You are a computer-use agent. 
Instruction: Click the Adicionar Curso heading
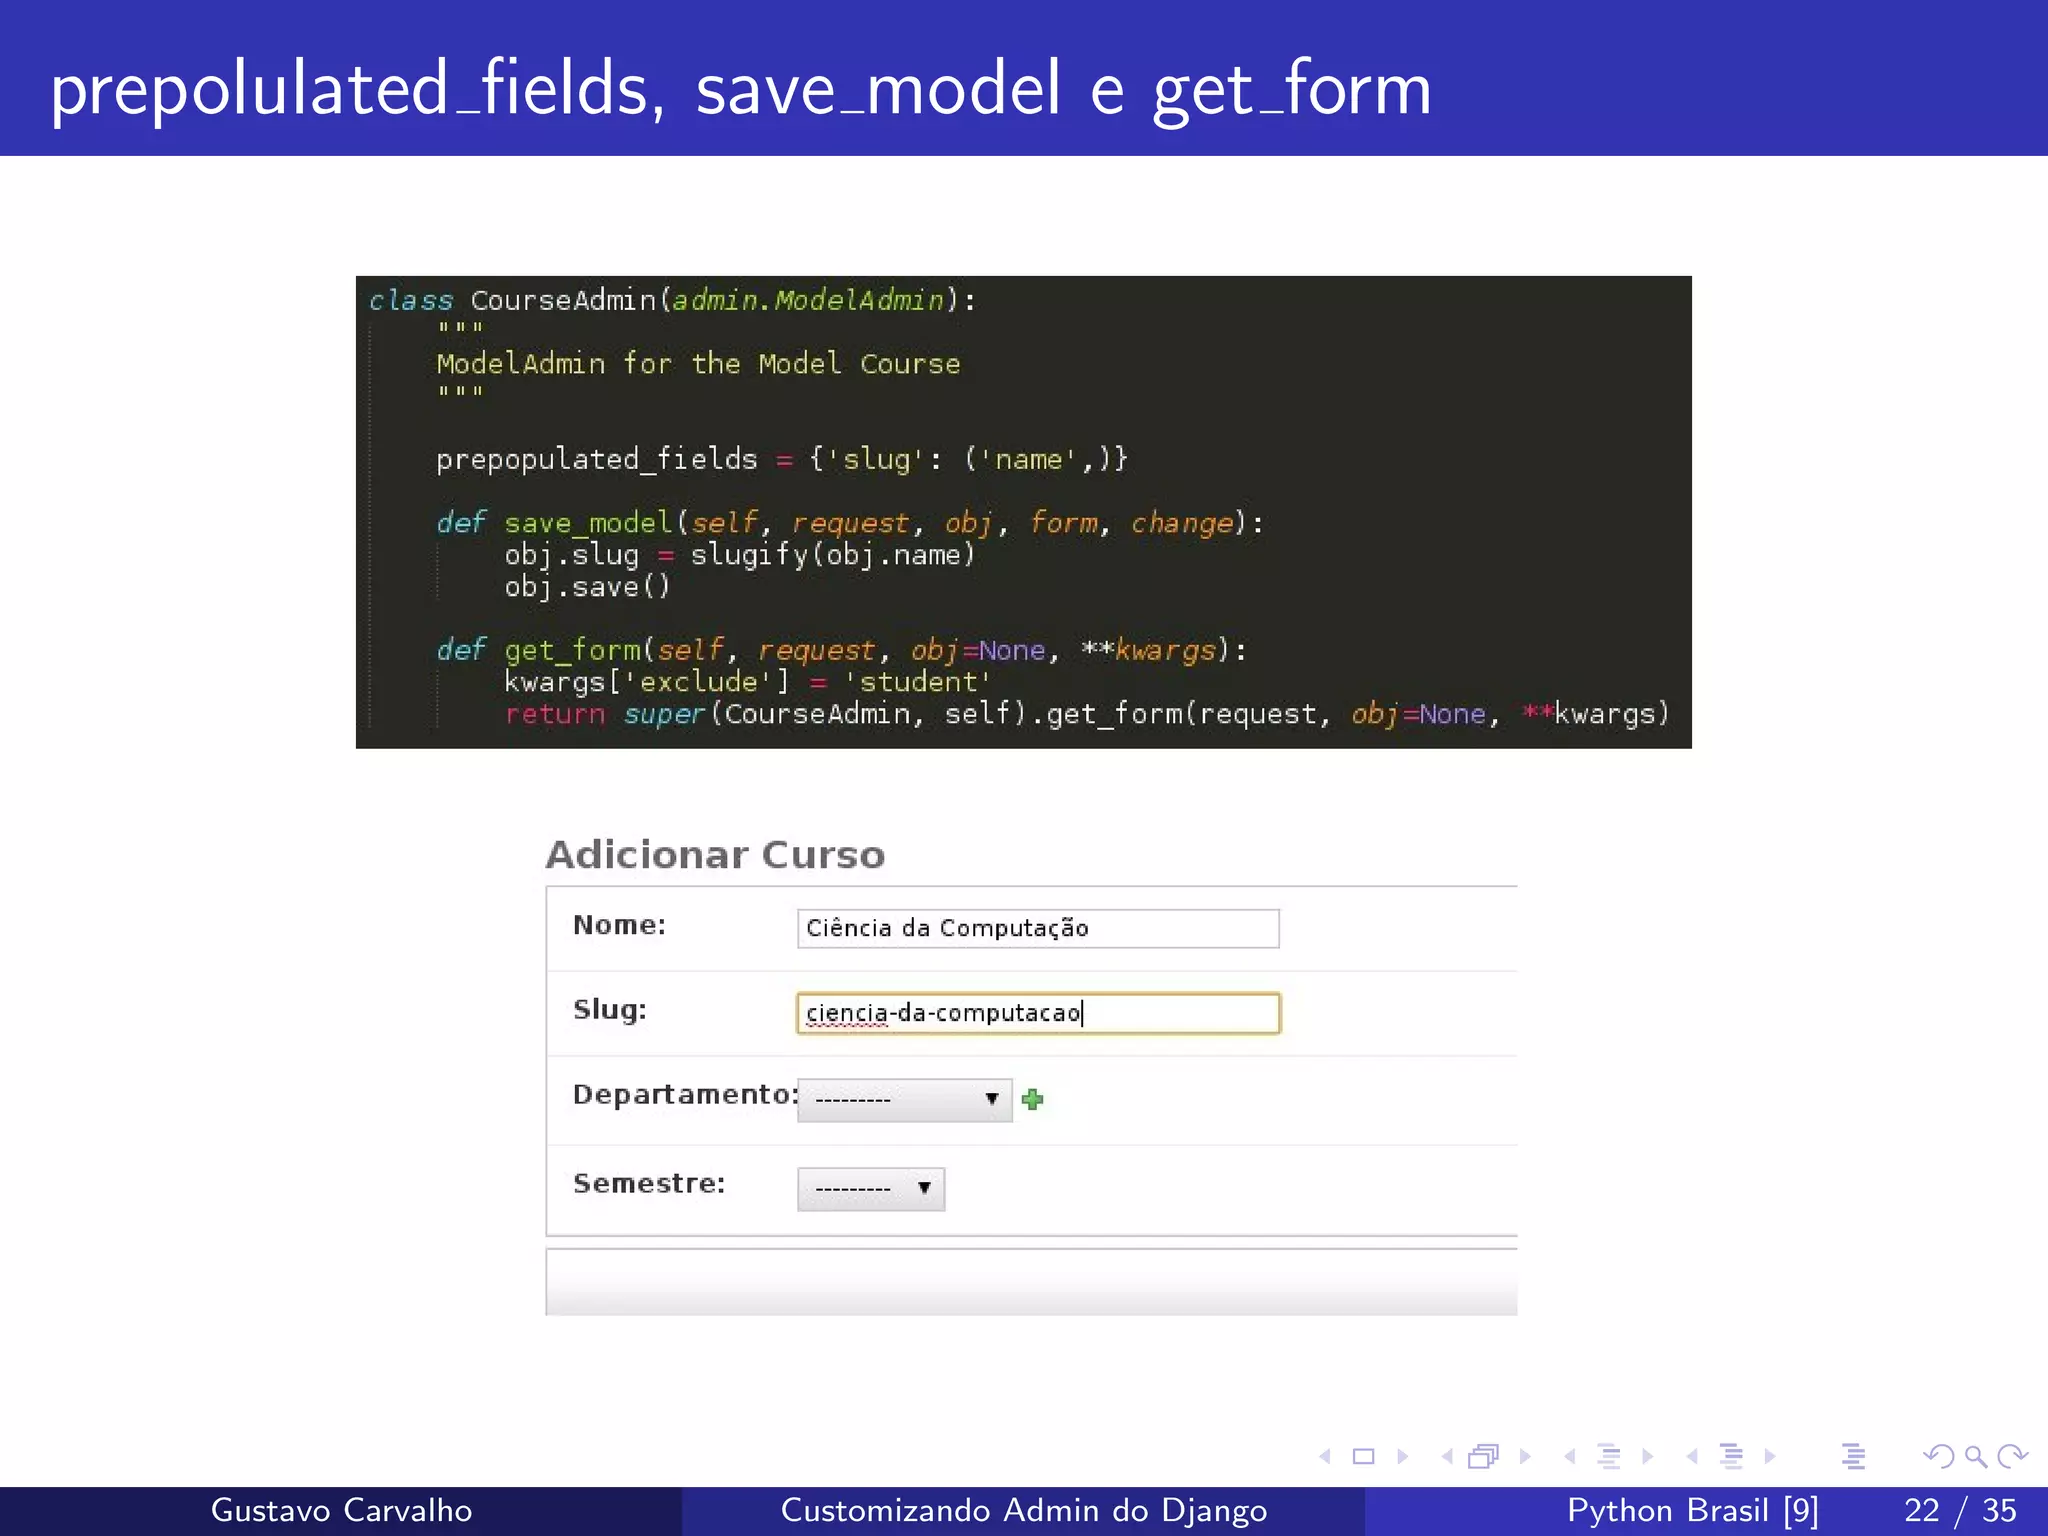(715, 855)
